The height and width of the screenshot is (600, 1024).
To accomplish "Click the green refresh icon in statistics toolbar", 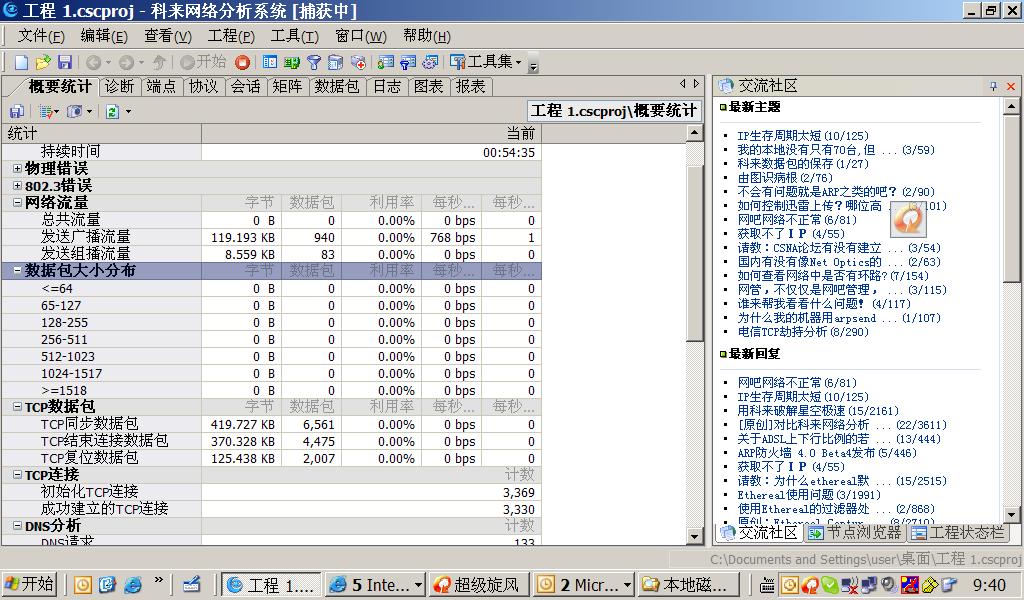I will click(112, 111).
